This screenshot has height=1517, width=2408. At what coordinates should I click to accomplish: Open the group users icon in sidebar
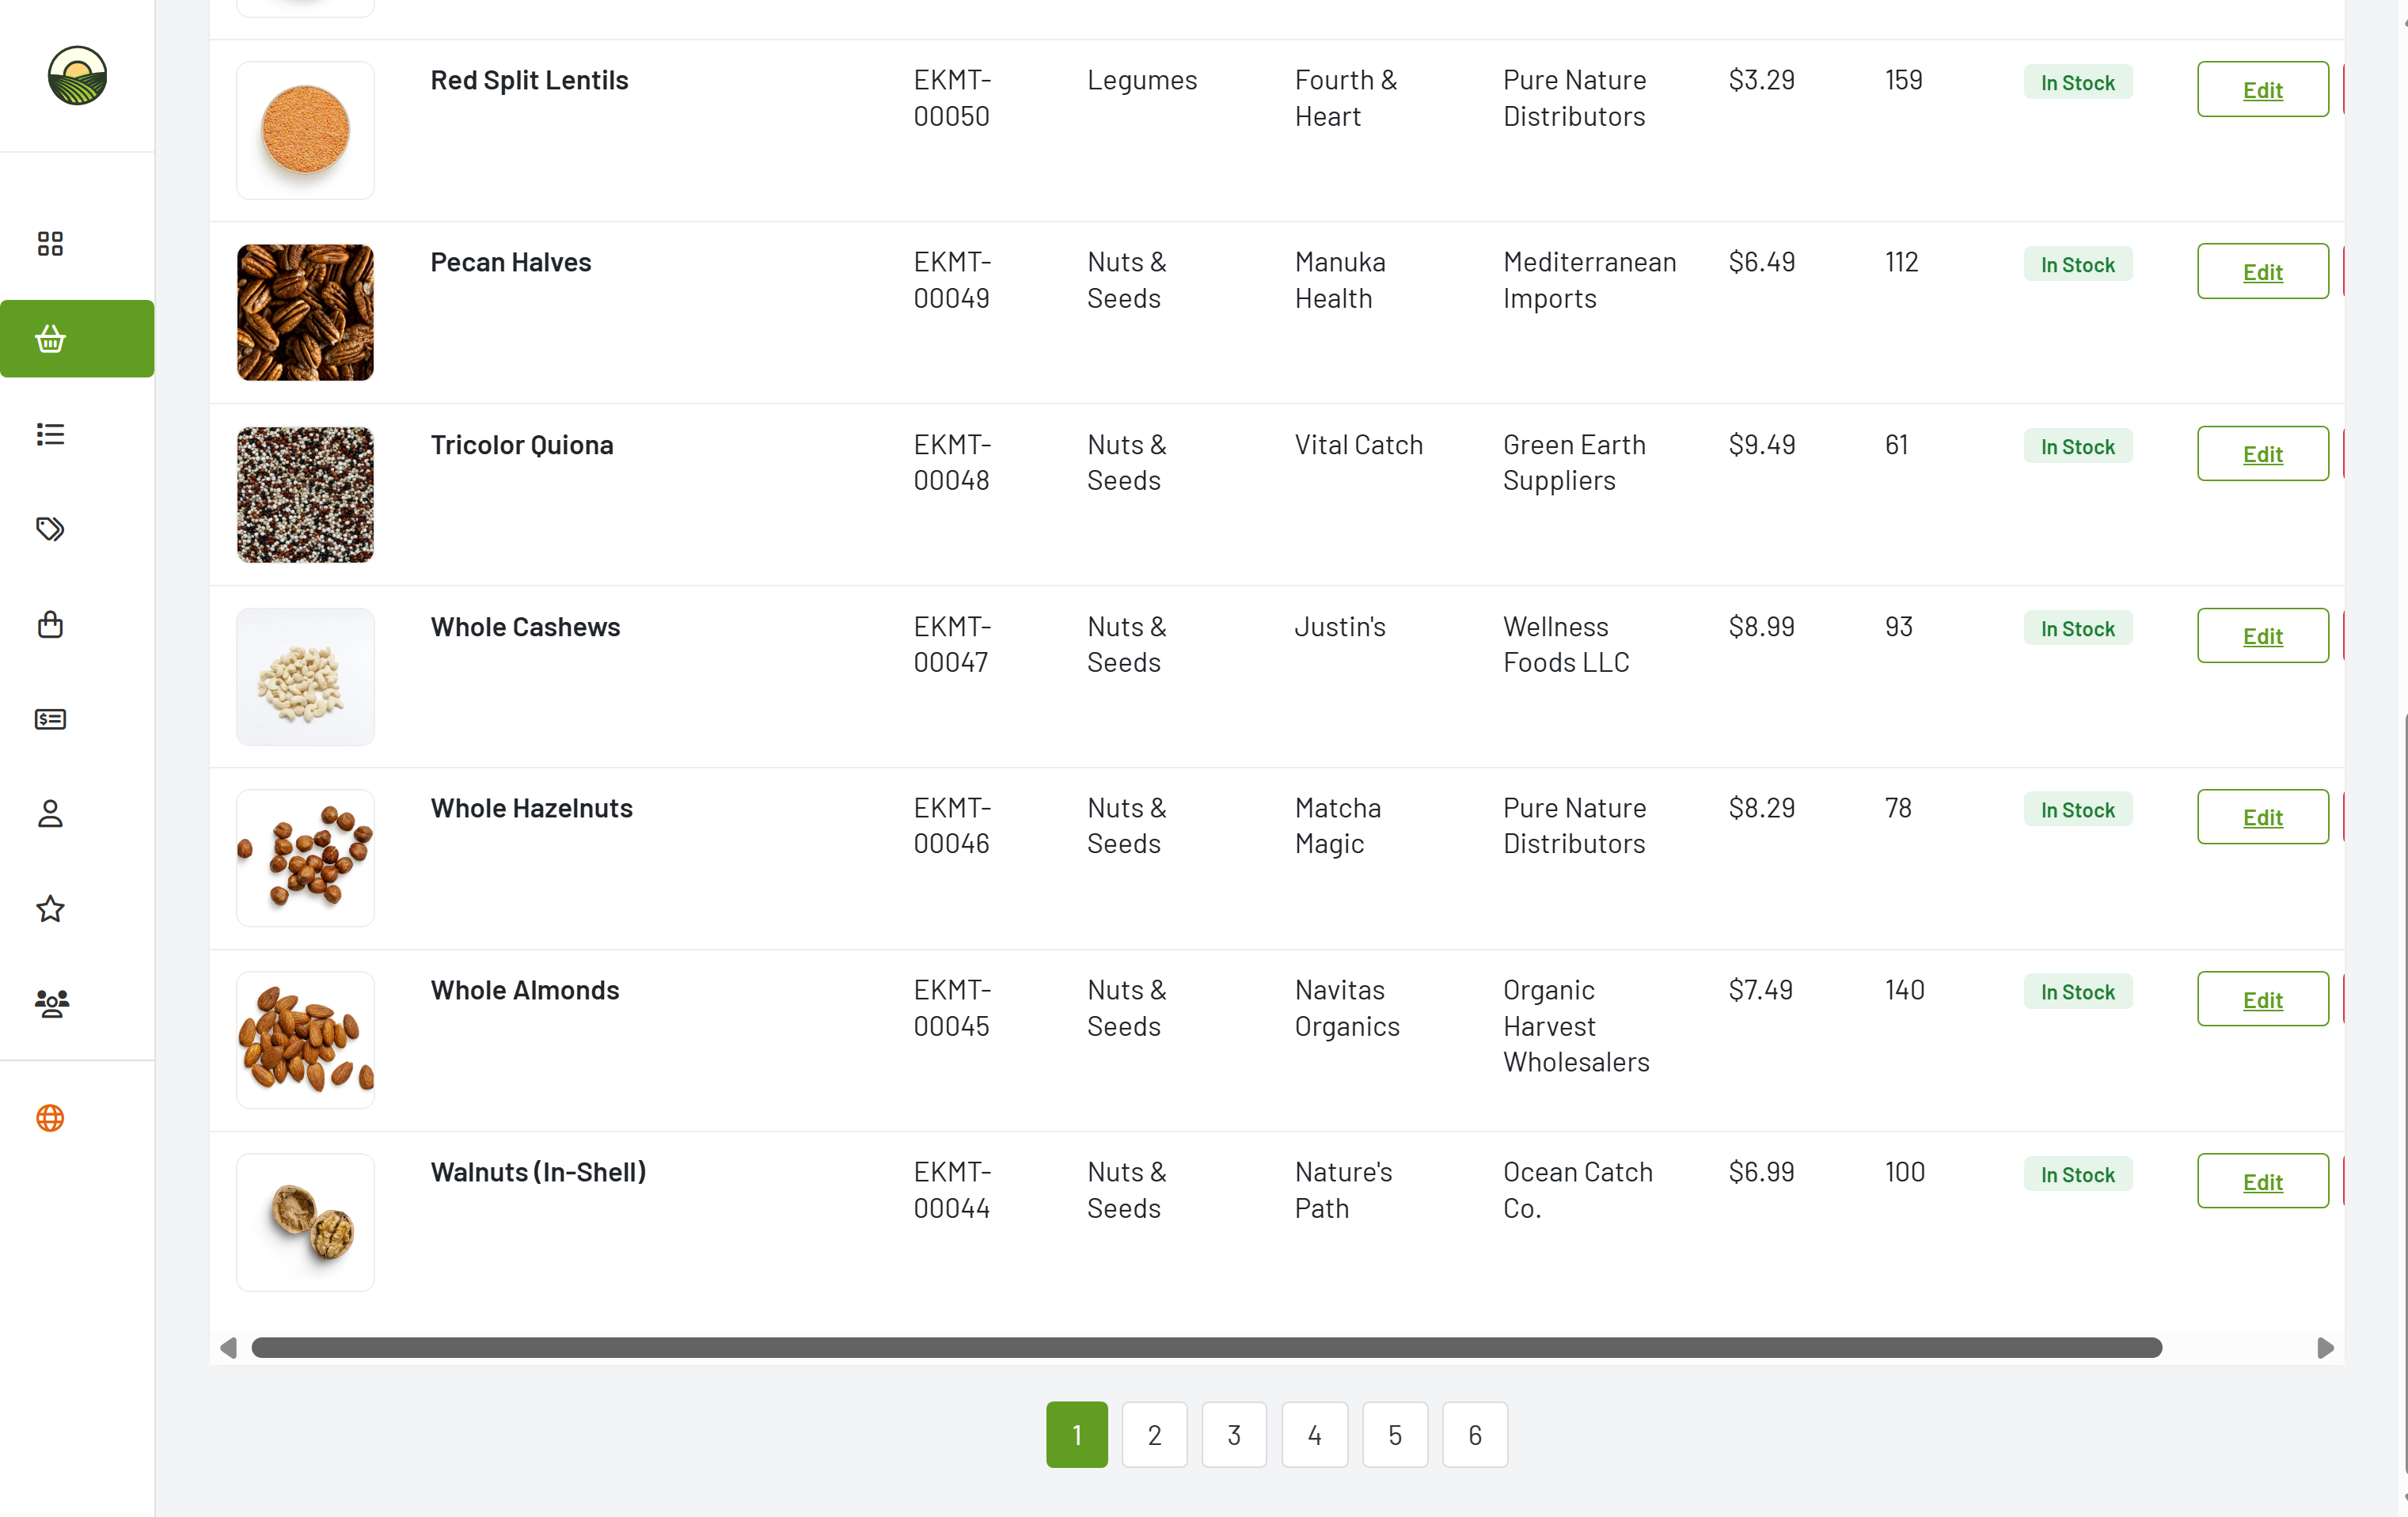tap(52, 1003)
